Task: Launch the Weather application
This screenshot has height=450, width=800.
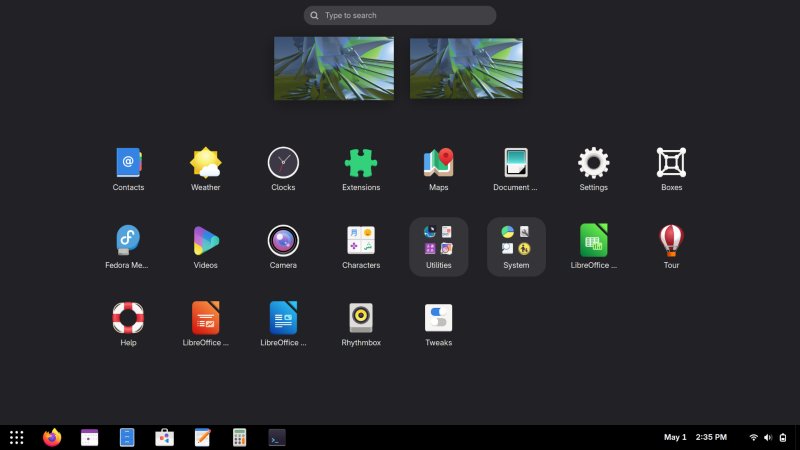Action: coord(206,162)
